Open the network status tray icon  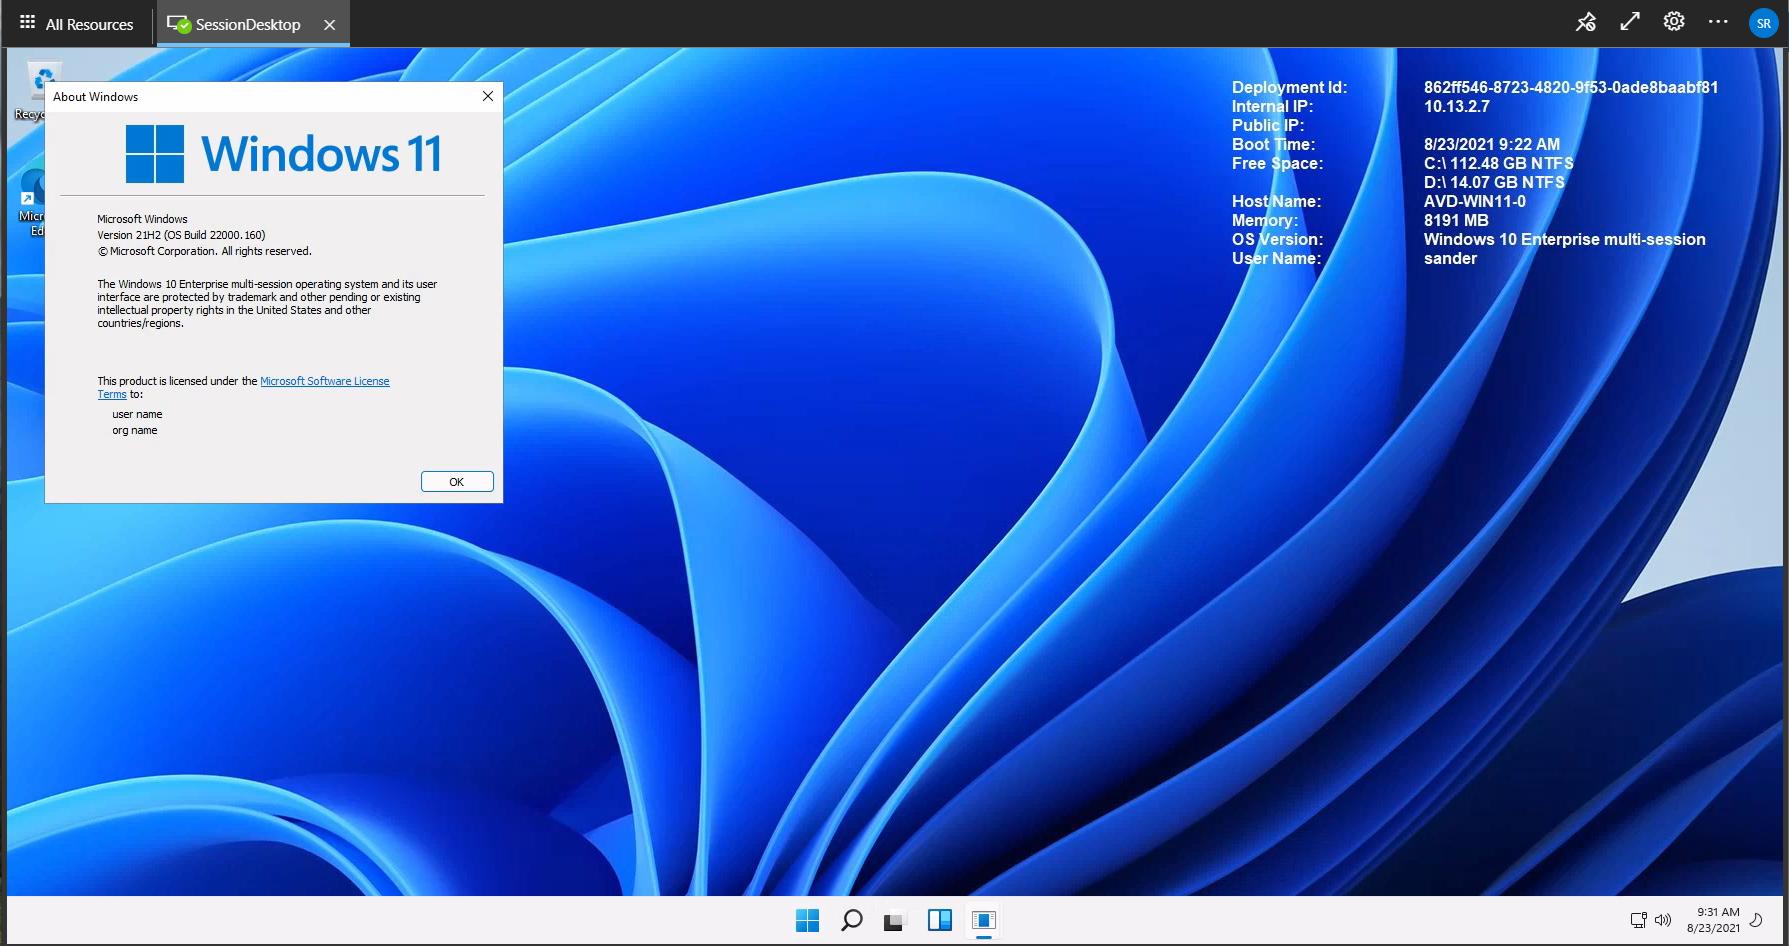point(1638,920)
